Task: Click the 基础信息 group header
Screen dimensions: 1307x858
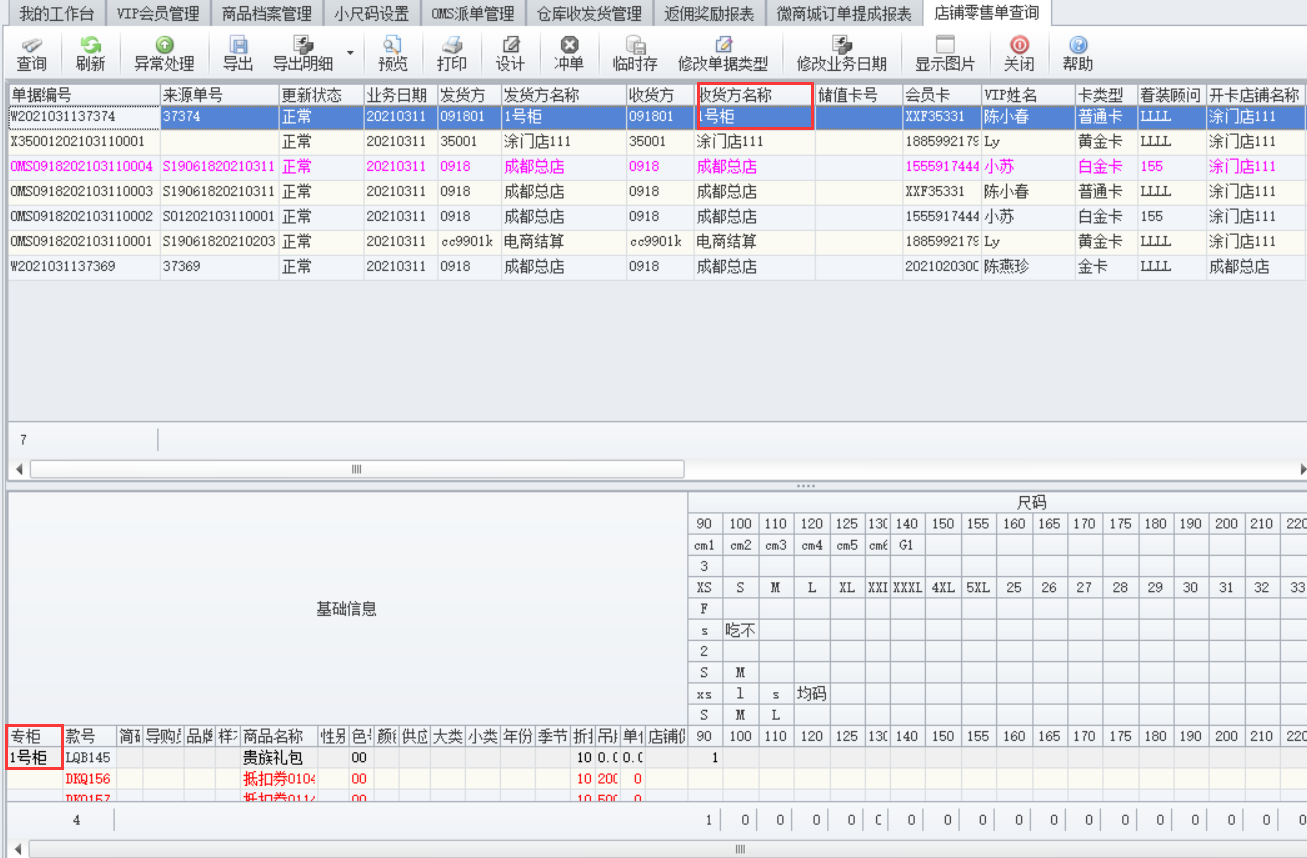Action: (x=347, y=609)
